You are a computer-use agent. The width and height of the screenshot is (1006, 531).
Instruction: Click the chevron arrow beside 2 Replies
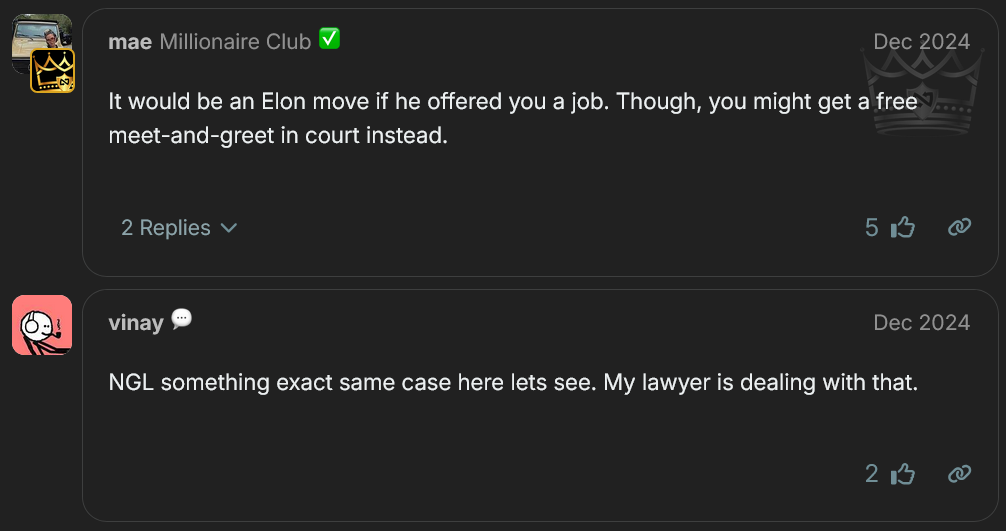click(229, 228)
